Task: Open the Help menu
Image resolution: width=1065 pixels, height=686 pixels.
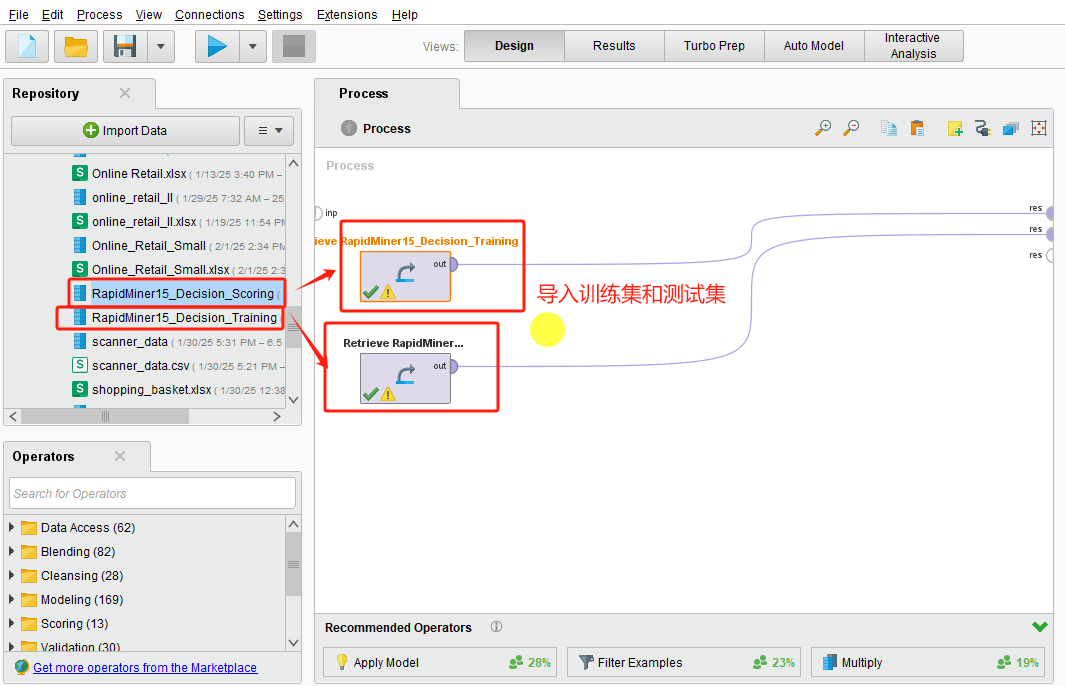Action: 404,14
